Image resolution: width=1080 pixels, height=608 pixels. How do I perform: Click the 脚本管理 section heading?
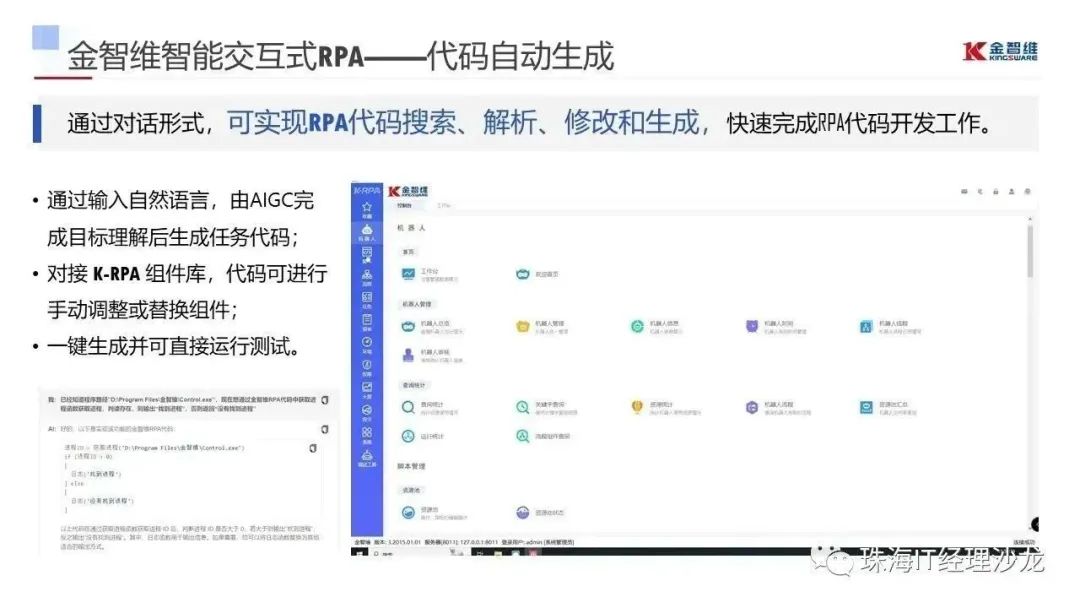[x=411, y=466]
